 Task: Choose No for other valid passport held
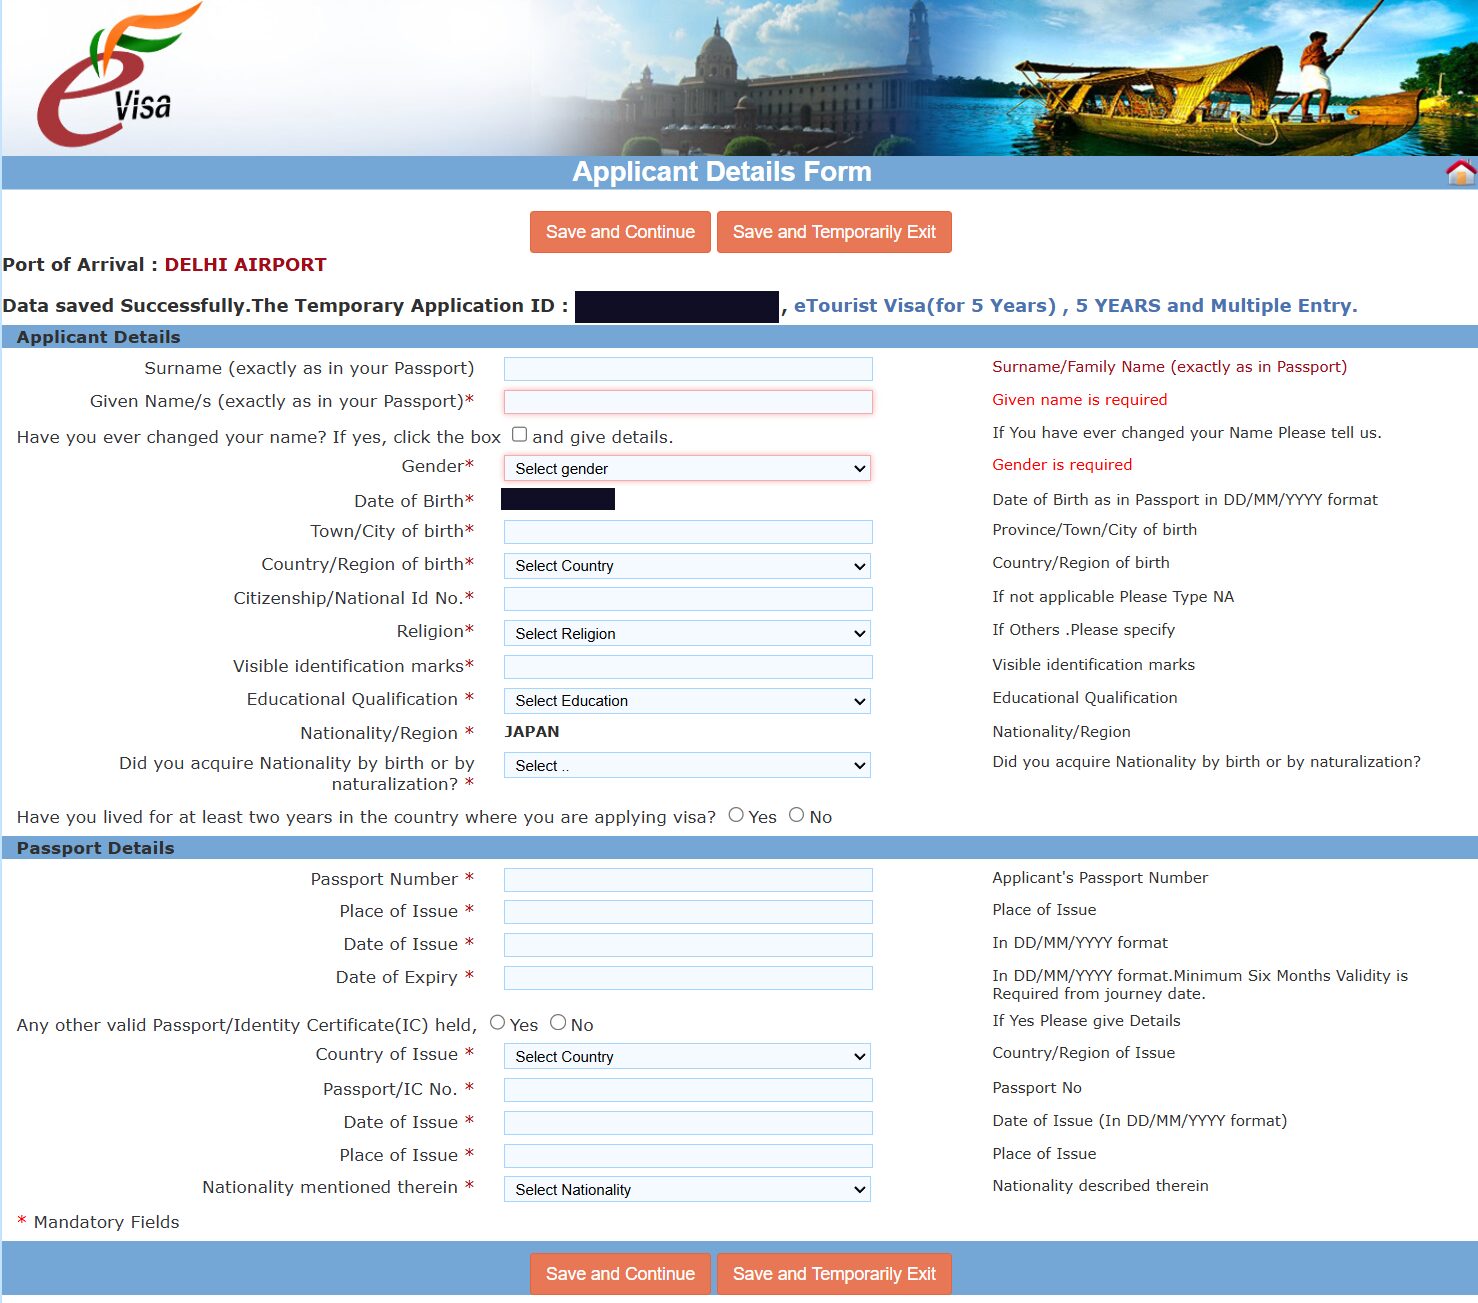pos(558,1022)
